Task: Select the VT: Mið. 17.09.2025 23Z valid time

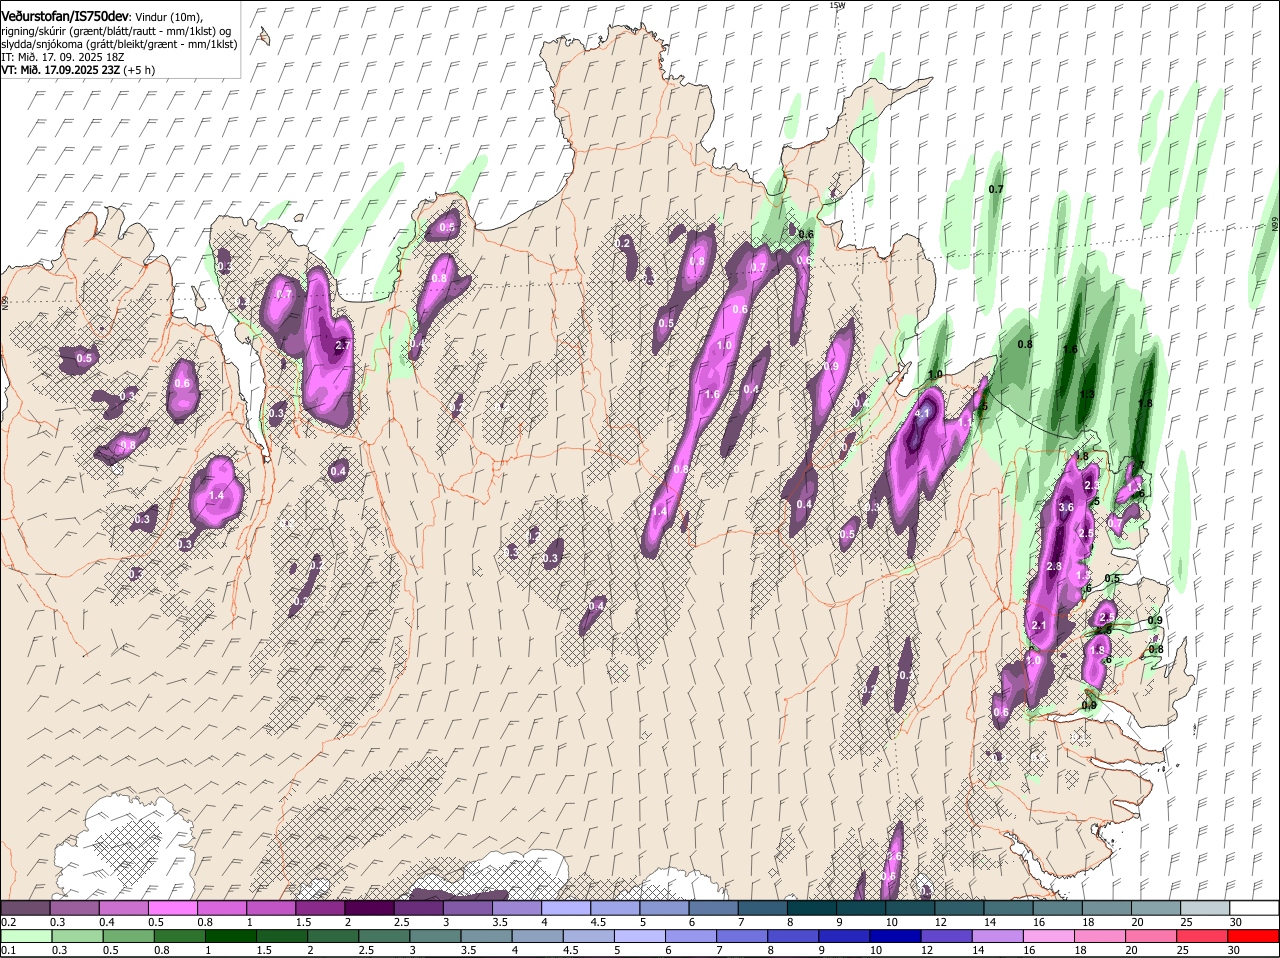Action: click(61, 71)
